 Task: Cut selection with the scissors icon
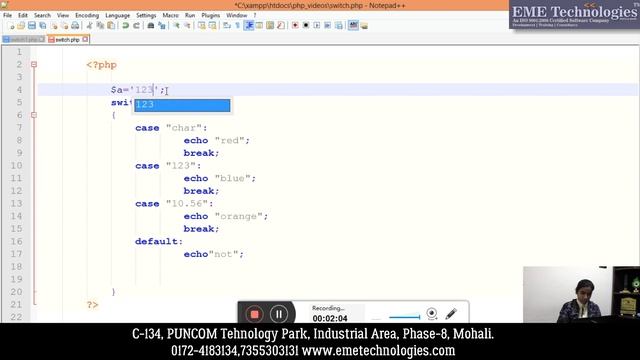point(89,26)
